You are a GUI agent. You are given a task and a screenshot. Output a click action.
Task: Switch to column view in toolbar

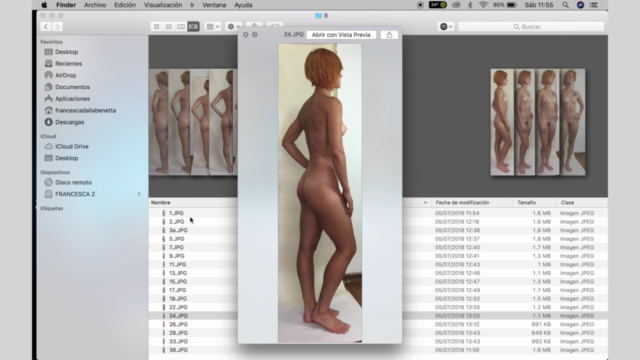pos(181,27)
